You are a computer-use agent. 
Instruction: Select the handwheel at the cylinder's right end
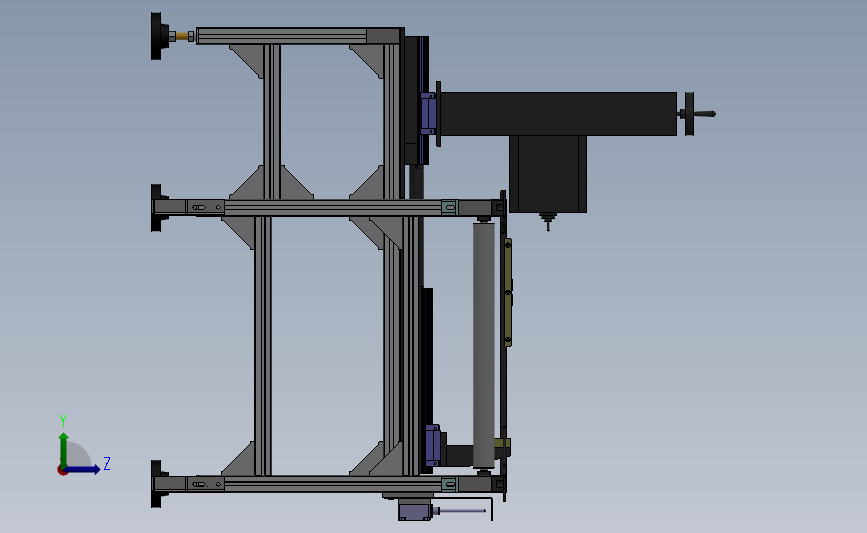click(x=690, y=114)
